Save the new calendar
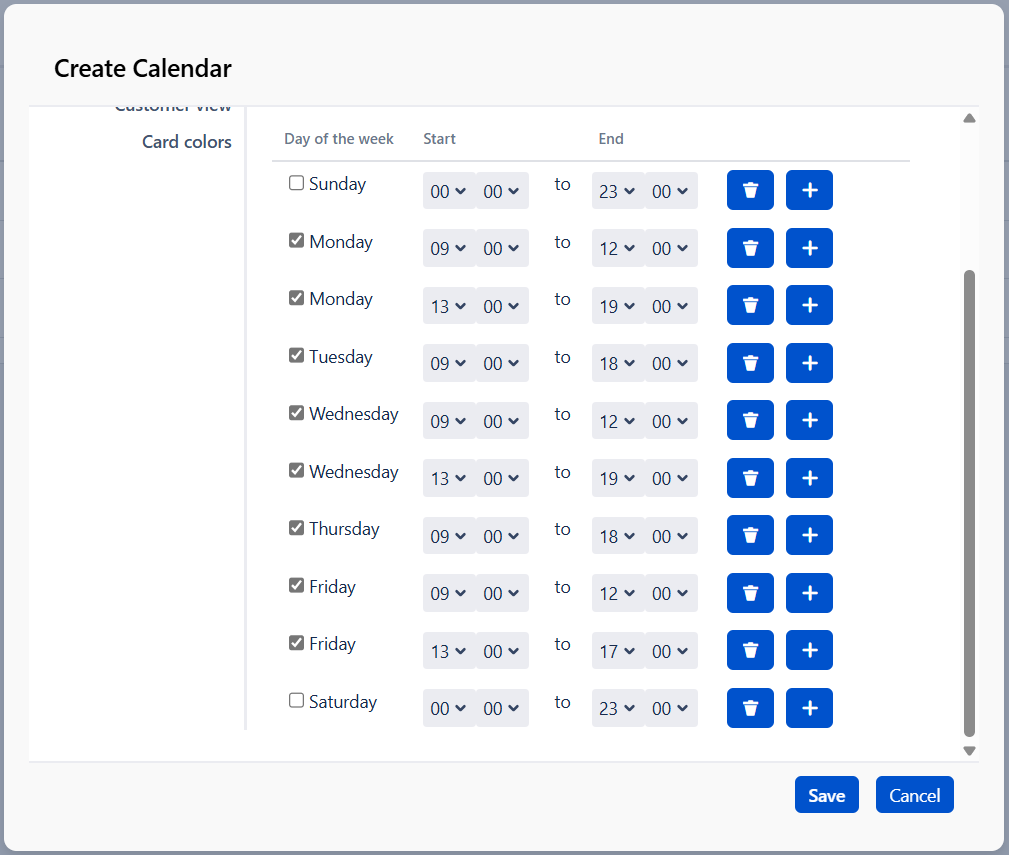1009x855 pixels. (826, 795)
